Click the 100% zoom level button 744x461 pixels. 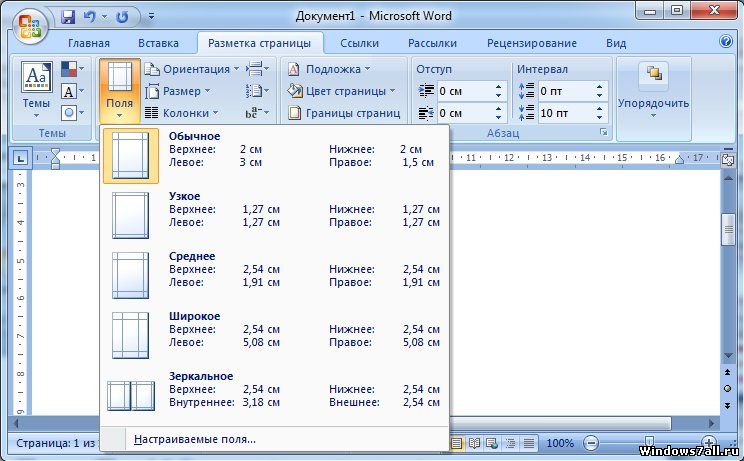pos(560,443)
